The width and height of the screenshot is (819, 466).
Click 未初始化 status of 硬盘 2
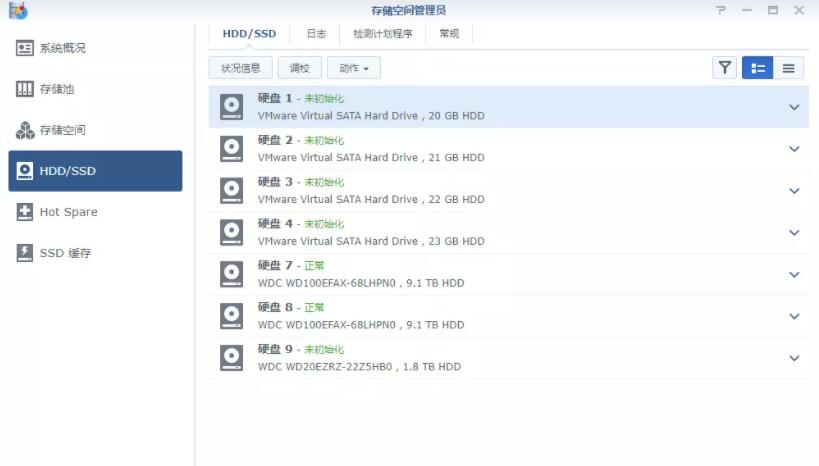pos(324,141)
